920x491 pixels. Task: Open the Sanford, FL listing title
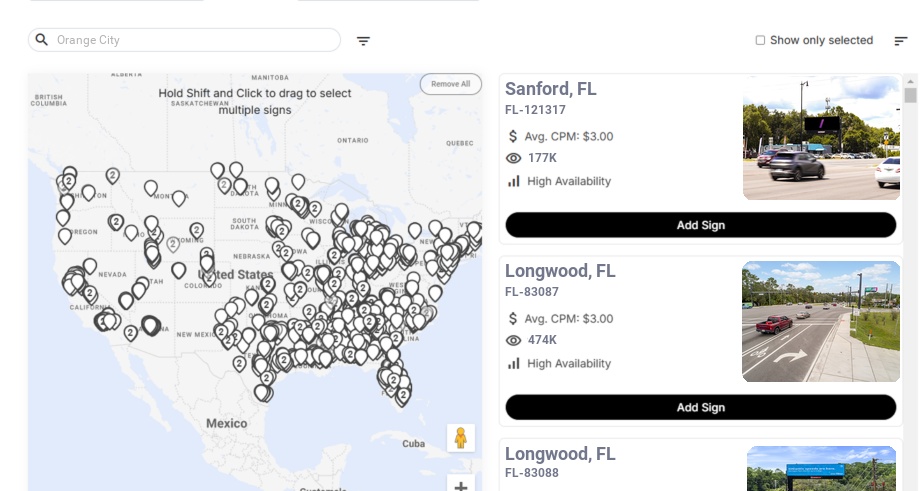[x=551, y=89]
